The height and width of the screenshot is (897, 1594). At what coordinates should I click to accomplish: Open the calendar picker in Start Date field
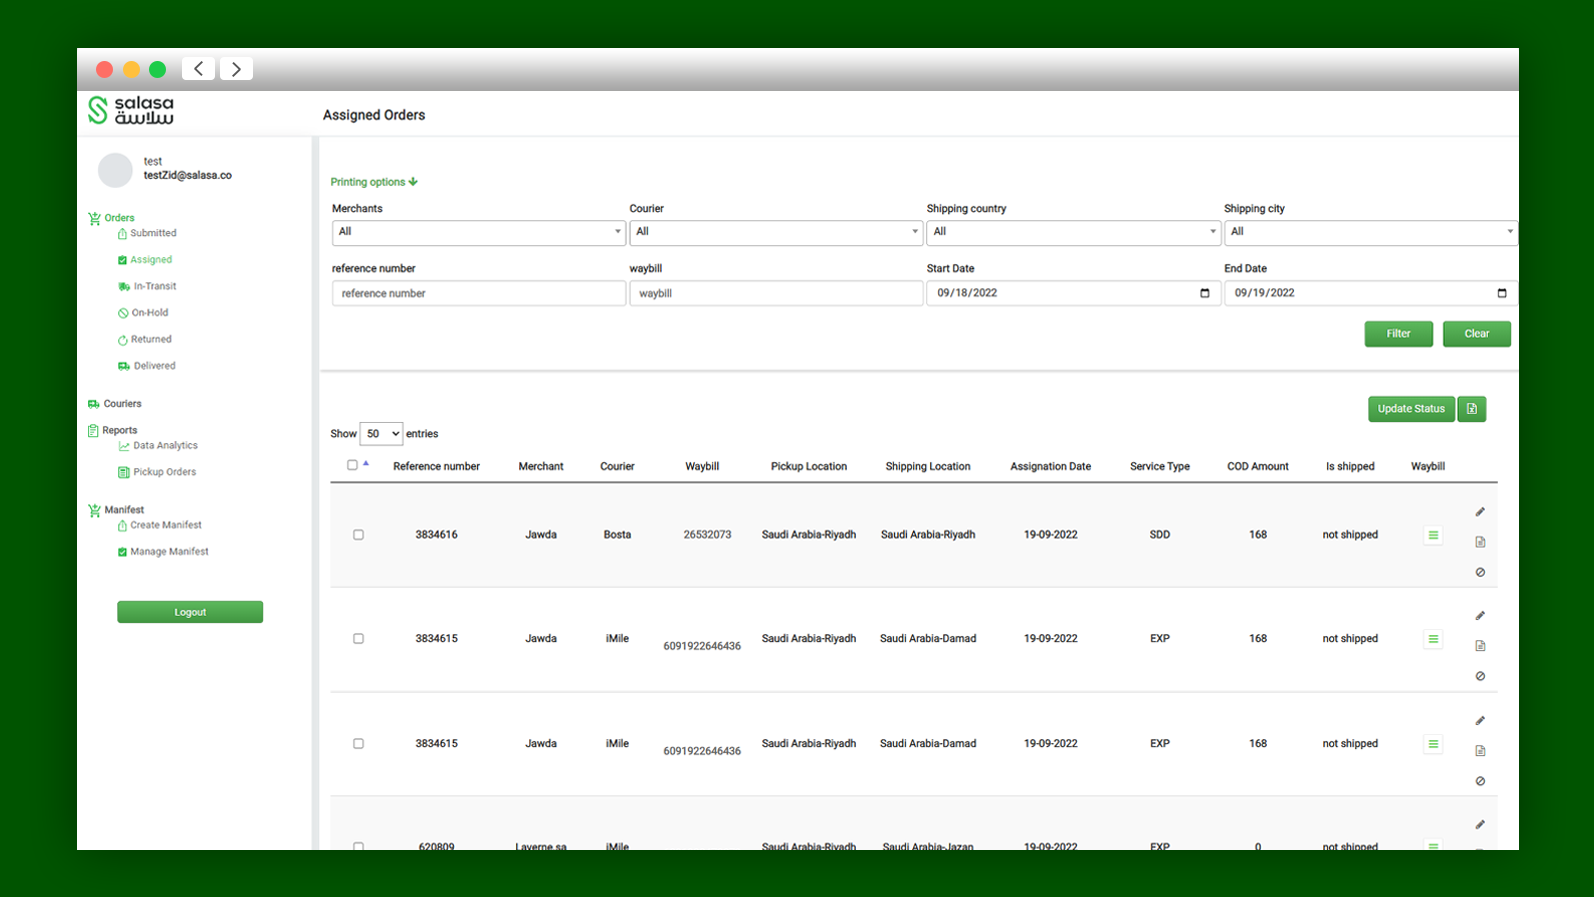click(1204, 293)
